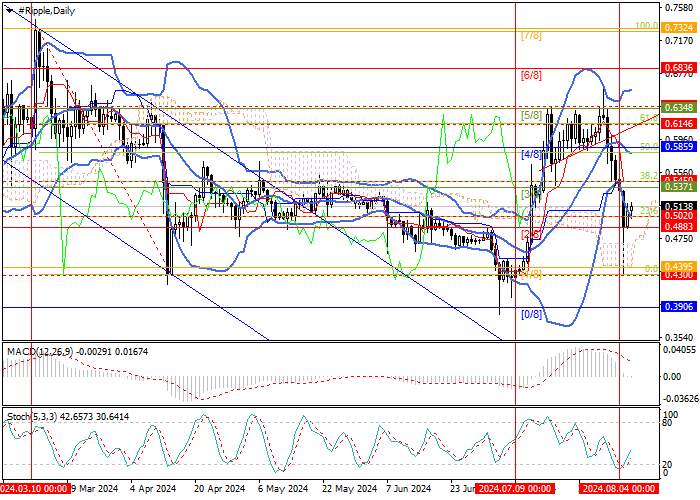This screenshot has height=500, width=700.
Task: Select the #Ripple,Daily chart title text
Action: [46, 11]
